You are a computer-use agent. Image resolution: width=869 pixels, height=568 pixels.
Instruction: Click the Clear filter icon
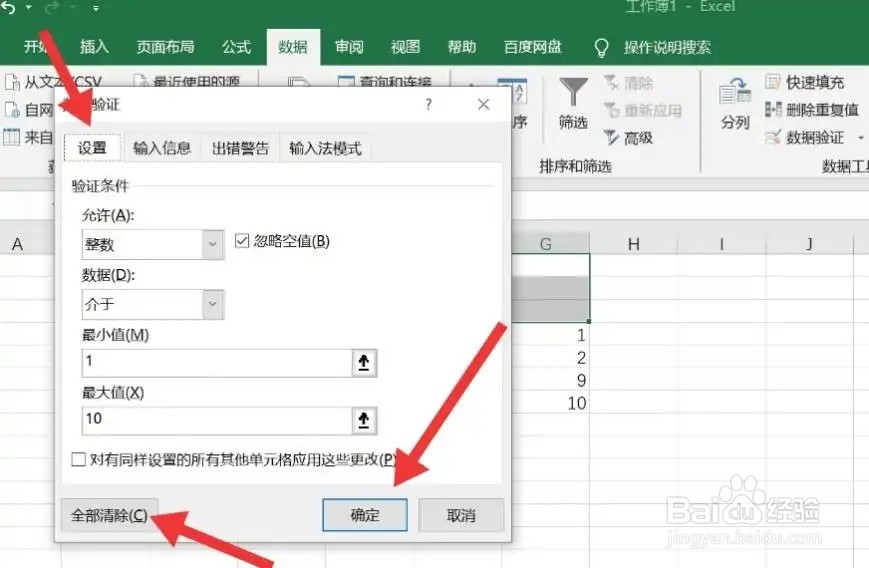[611, 83]
